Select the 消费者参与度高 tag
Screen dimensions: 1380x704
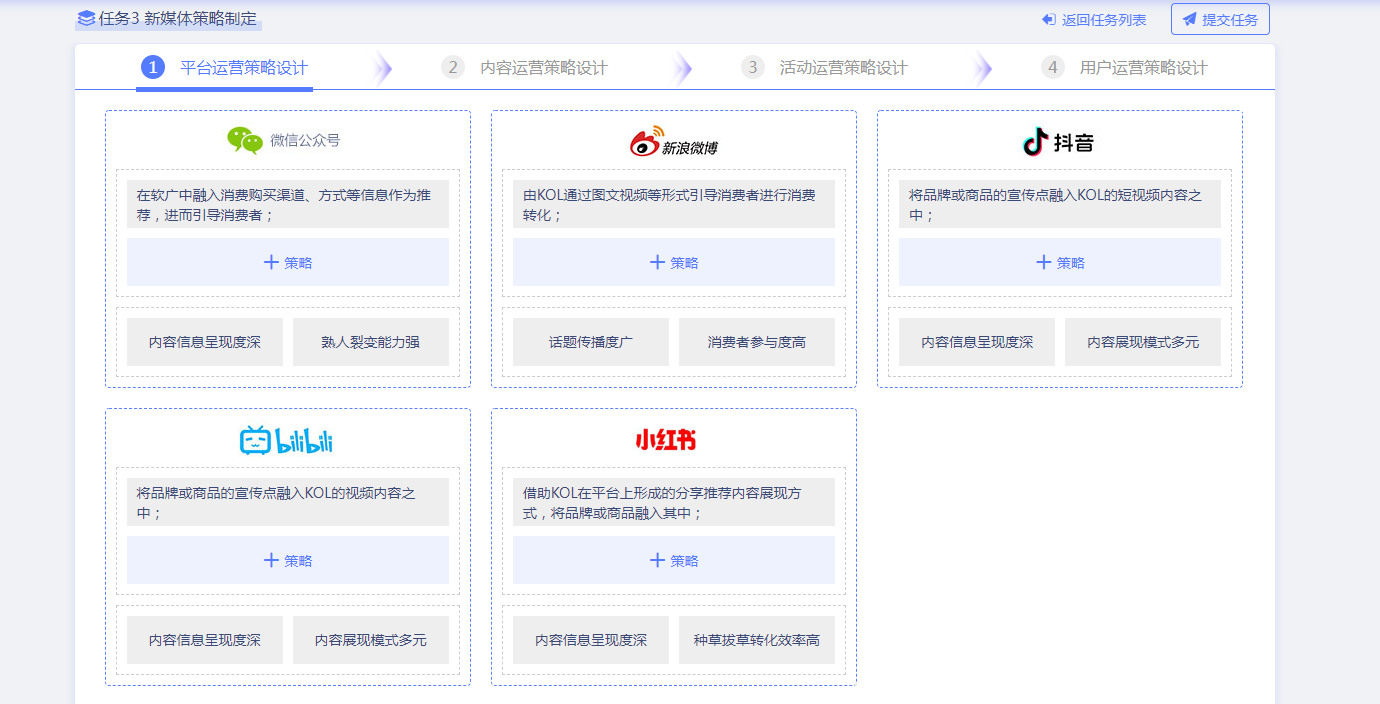pos(757,342)
